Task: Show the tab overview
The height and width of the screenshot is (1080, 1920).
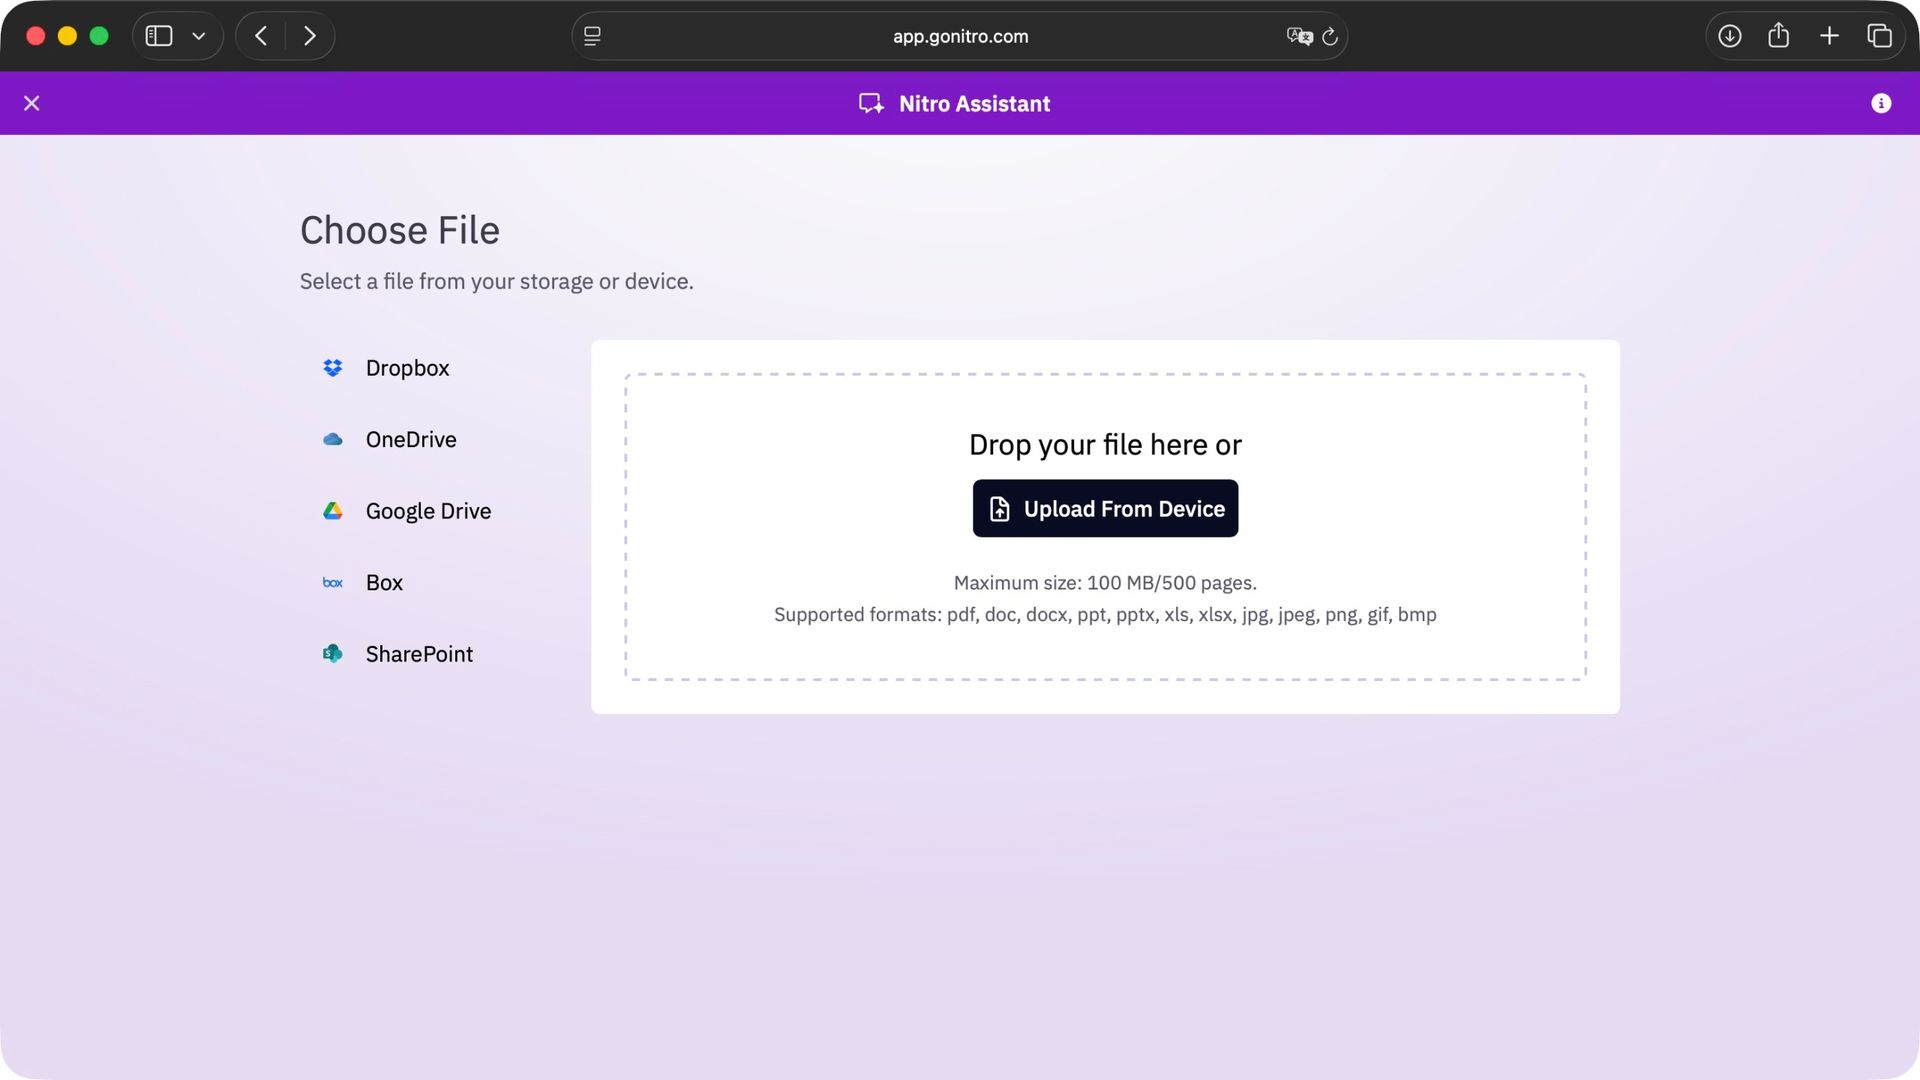Action: tap(1879, 36)
